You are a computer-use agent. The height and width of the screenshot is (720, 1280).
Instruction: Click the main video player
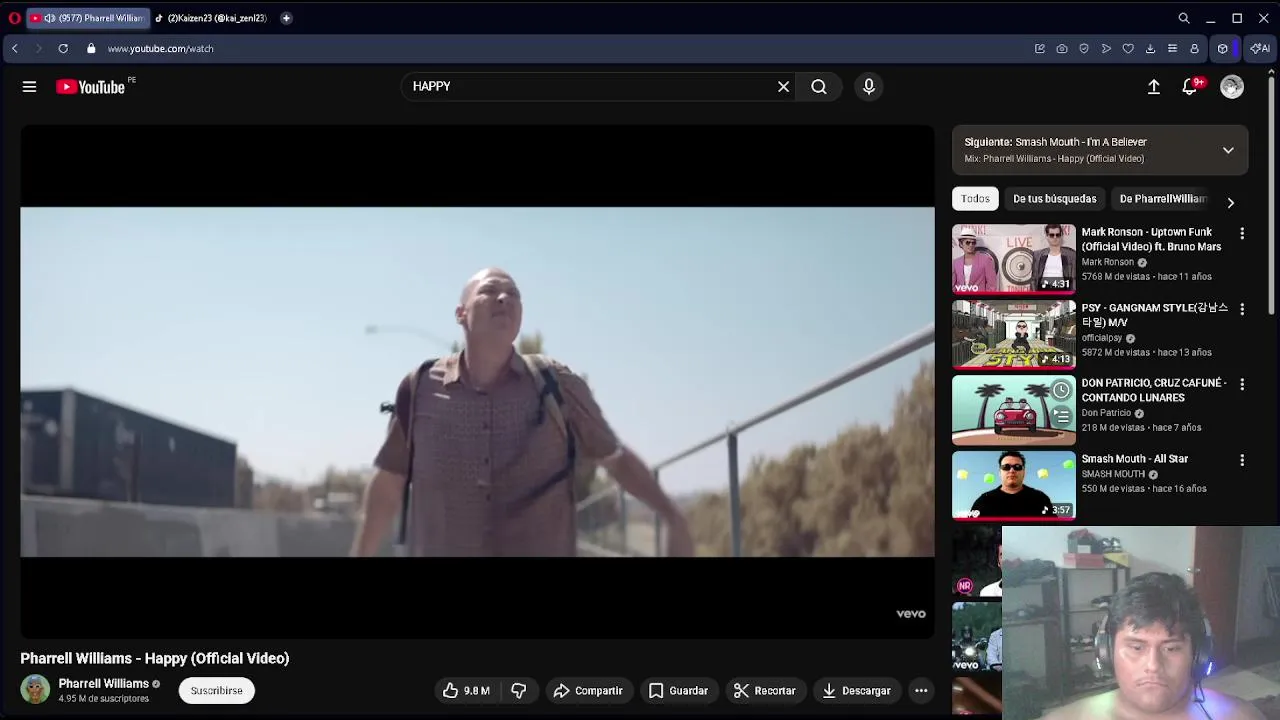click(x=477, y=382)
